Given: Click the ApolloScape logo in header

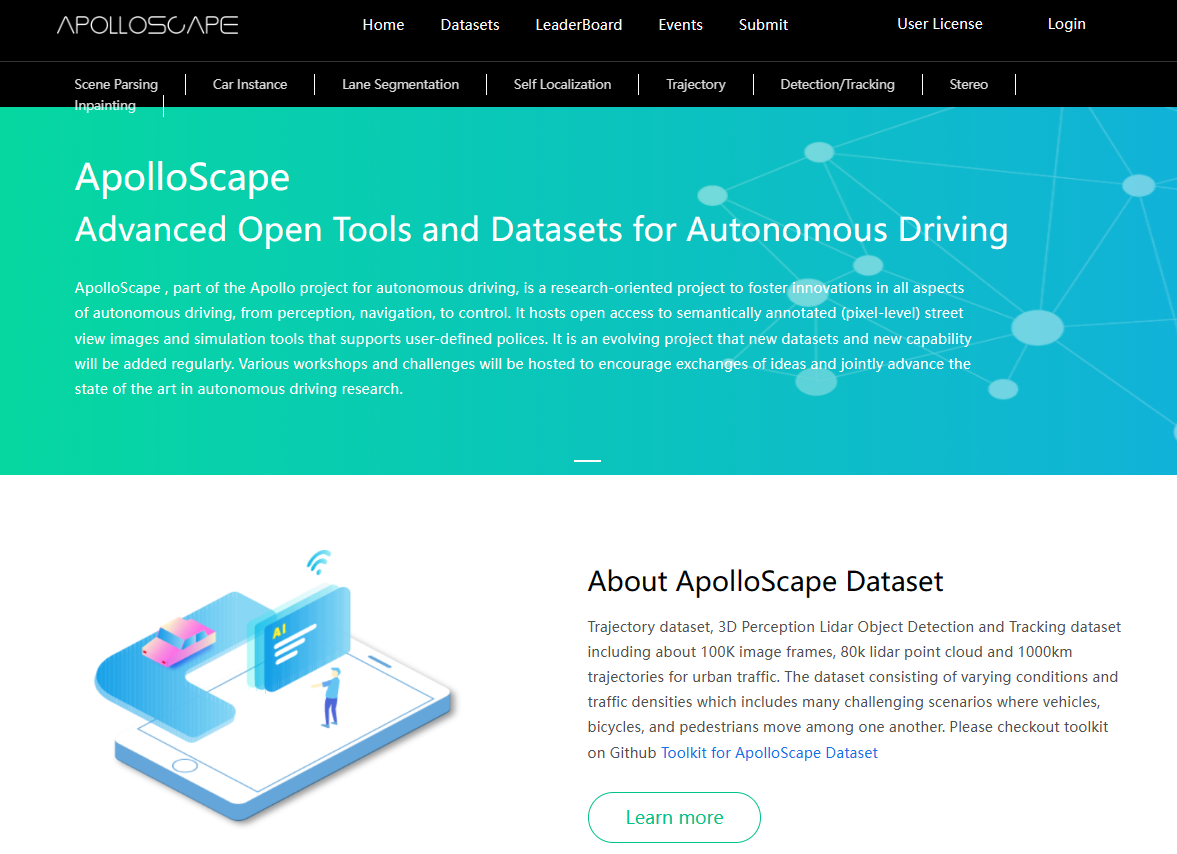Looking at the screenshot, I should pyautogui.click(x=148, y=25).
